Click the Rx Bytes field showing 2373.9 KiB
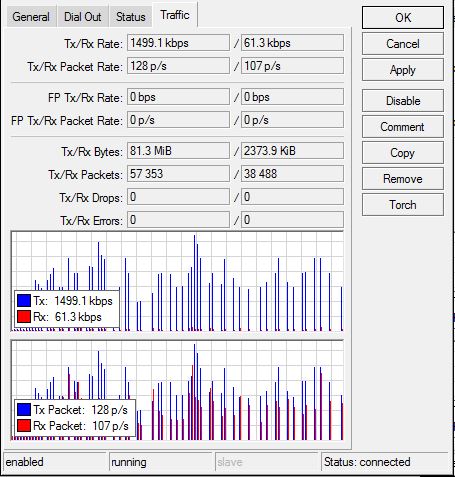Viewport: 455px width, 477px height. [292, 151]
